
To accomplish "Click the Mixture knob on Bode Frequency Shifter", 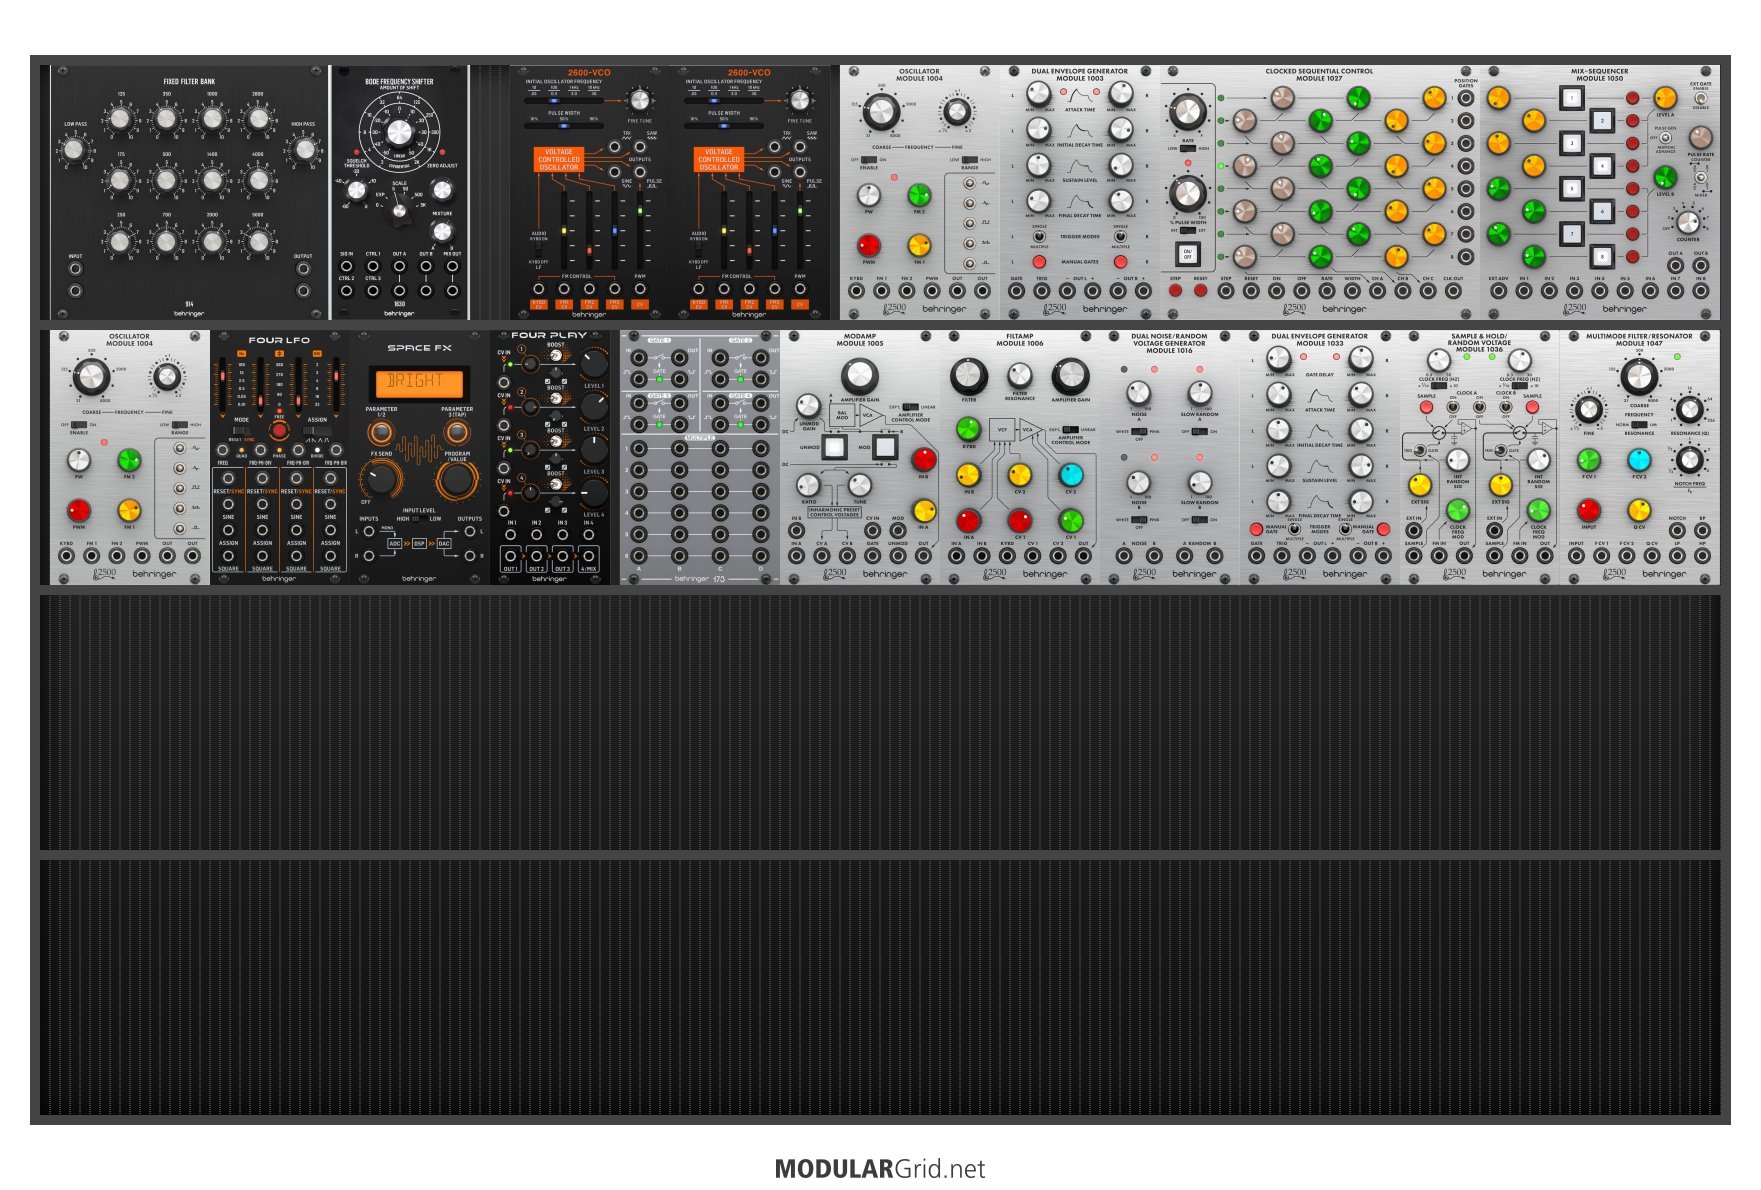I will (441, 231).
